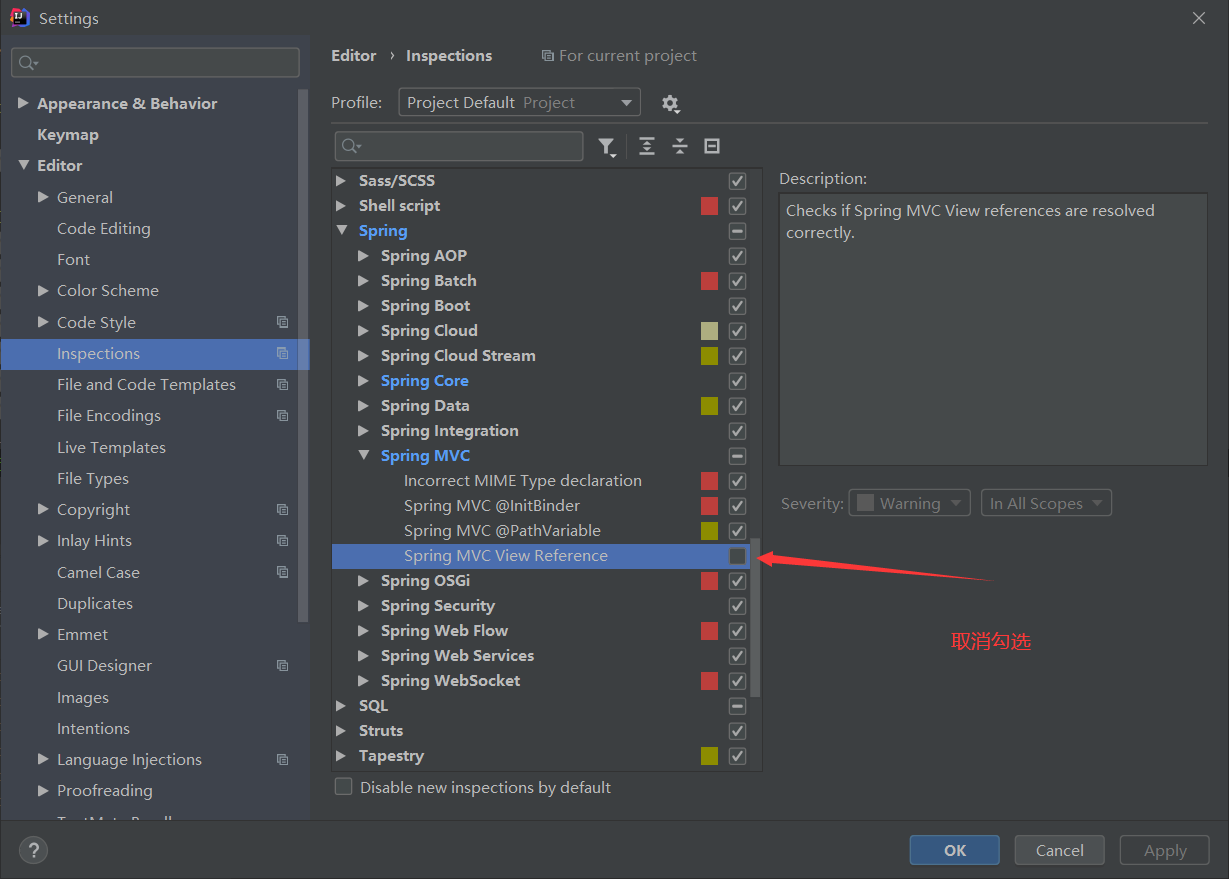
Task: Expand the Color Scheme settings node
Action: 43,290
